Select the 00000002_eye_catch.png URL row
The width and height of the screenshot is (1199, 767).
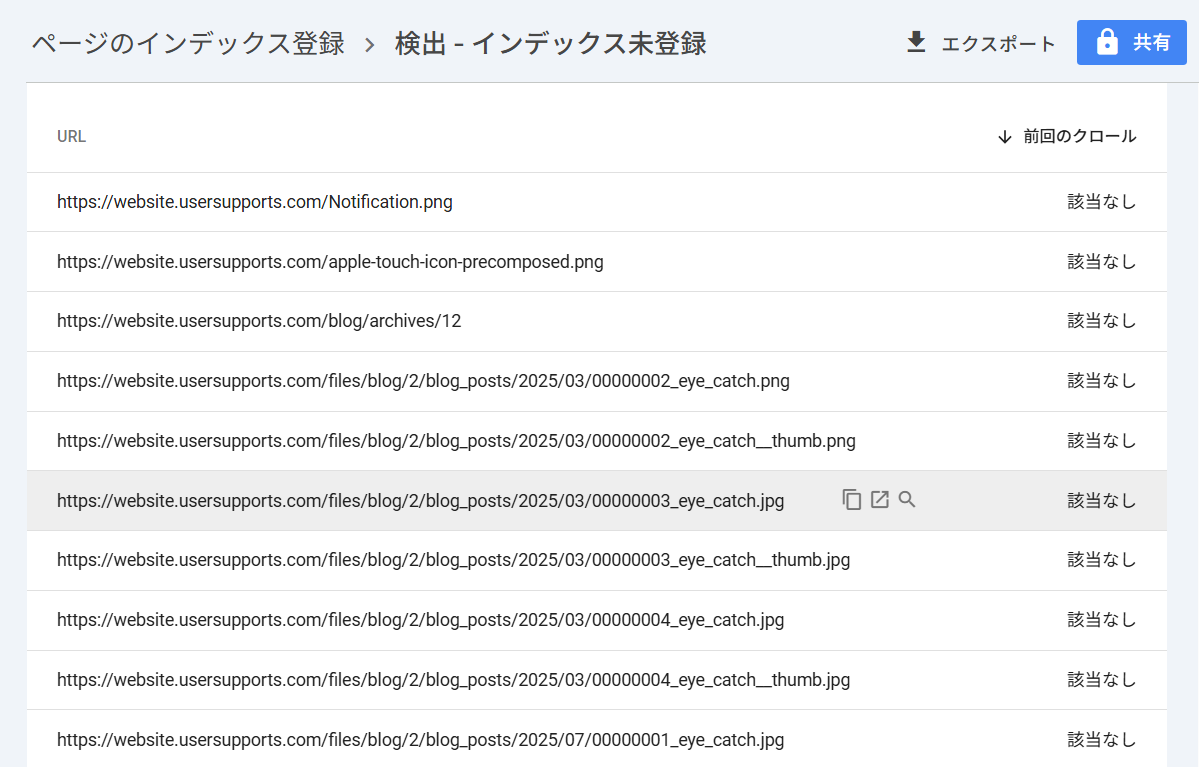tap(423, 381)
